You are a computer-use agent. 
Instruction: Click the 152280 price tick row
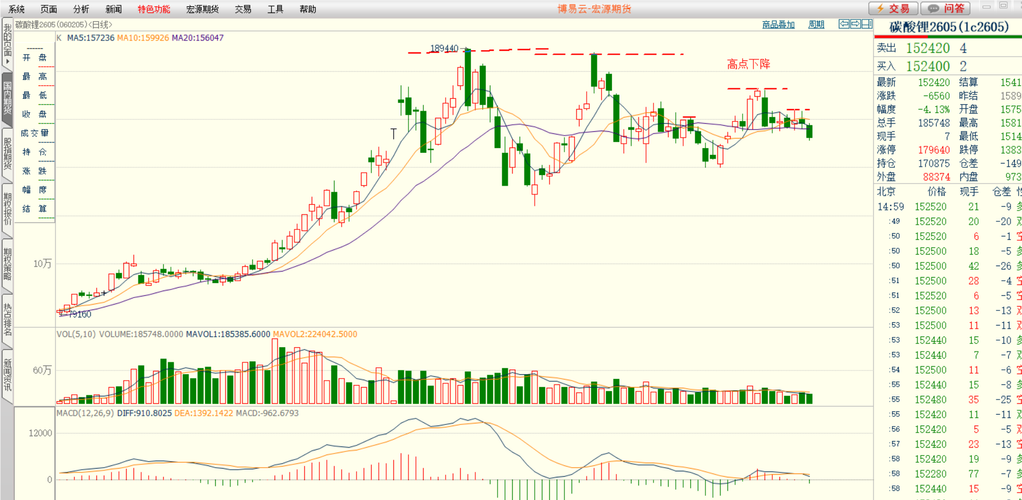click(948, 474)
